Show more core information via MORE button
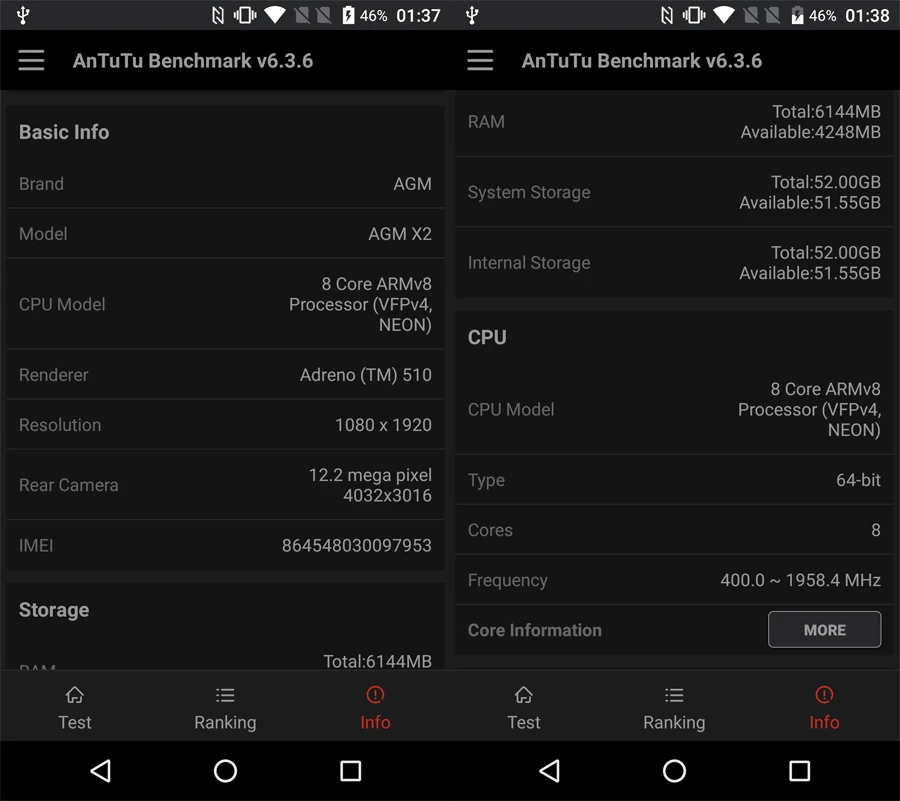The width and height of the screenshot is (900, 801). click(x=824, y=629)
